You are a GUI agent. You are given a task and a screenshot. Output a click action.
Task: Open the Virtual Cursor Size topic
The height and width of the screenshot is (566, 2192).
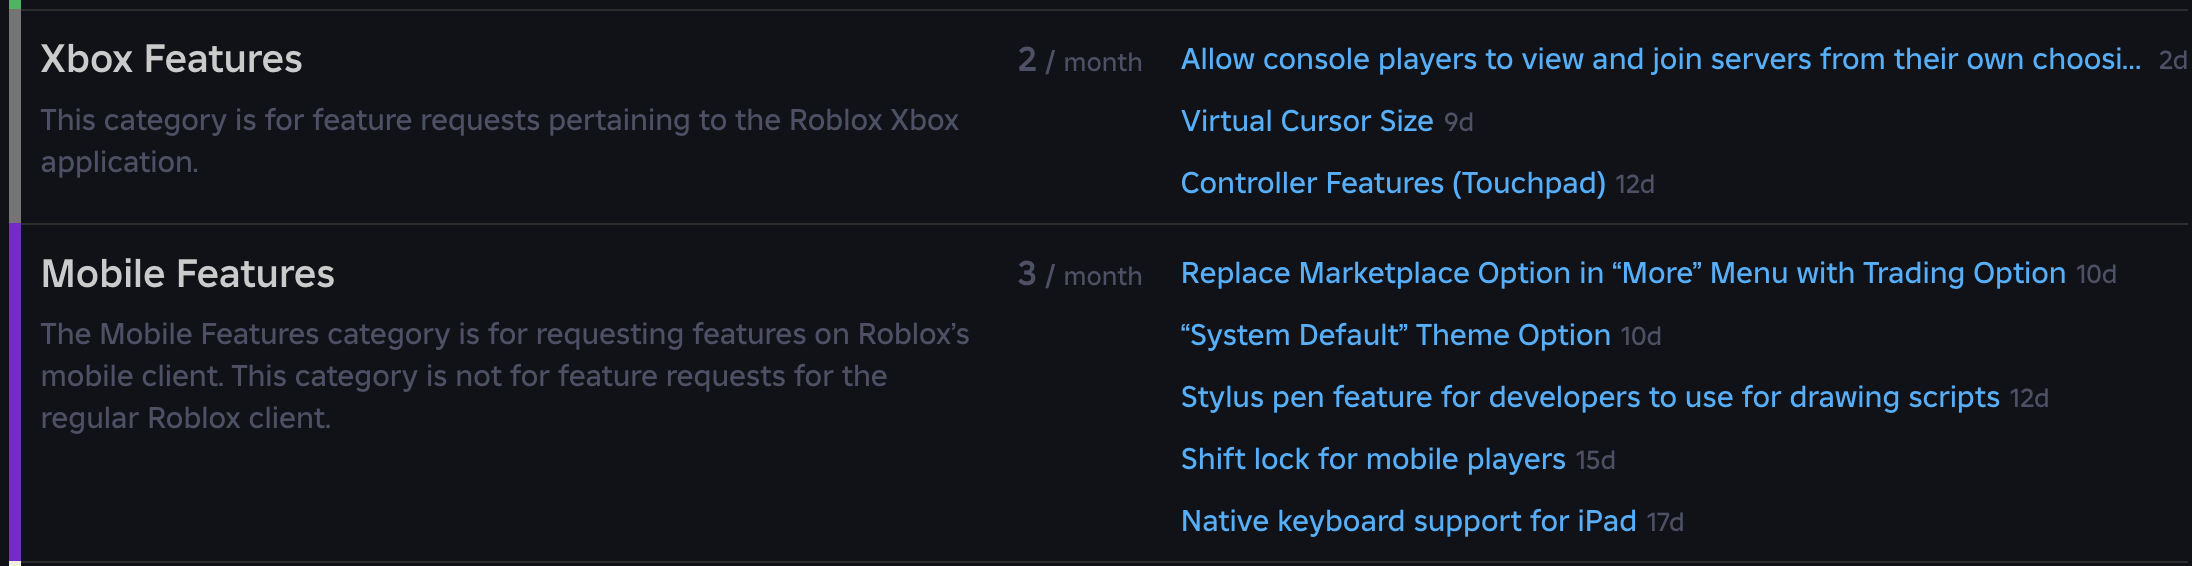pos(1306,122)
